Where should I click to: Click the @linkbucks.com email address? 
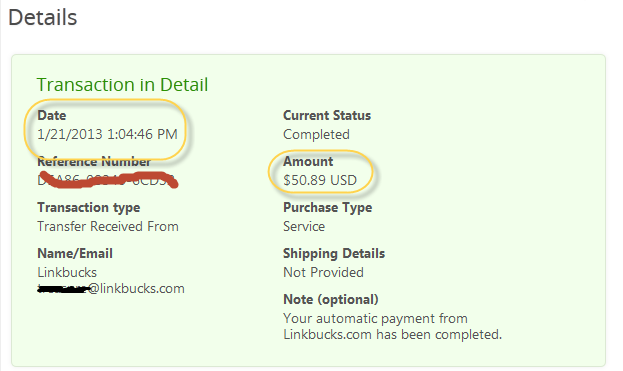click(x=111, y=288)
